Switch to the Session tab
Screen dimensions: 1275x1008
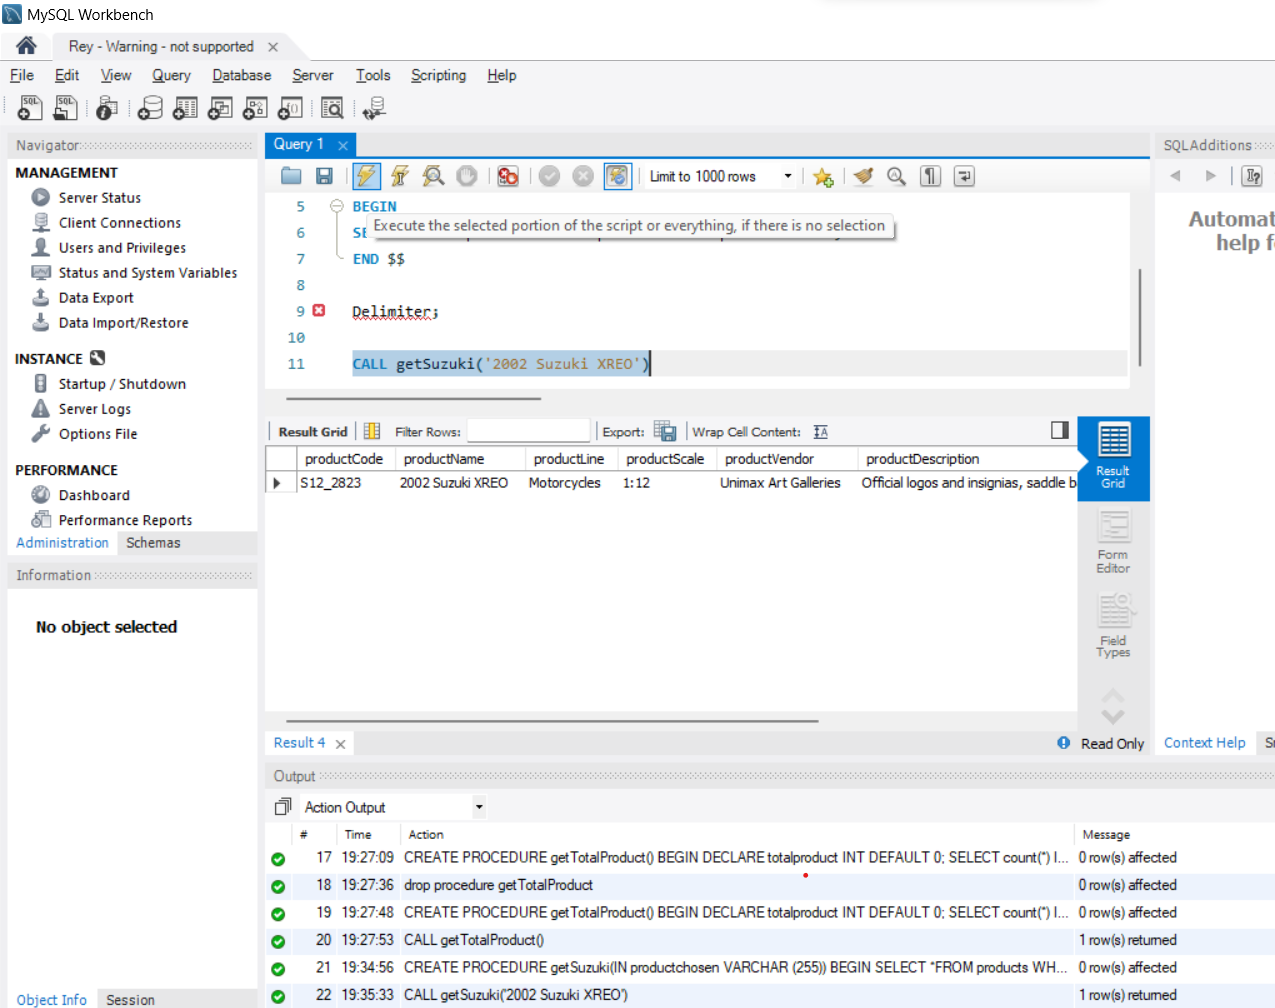[x=130, y=999]
